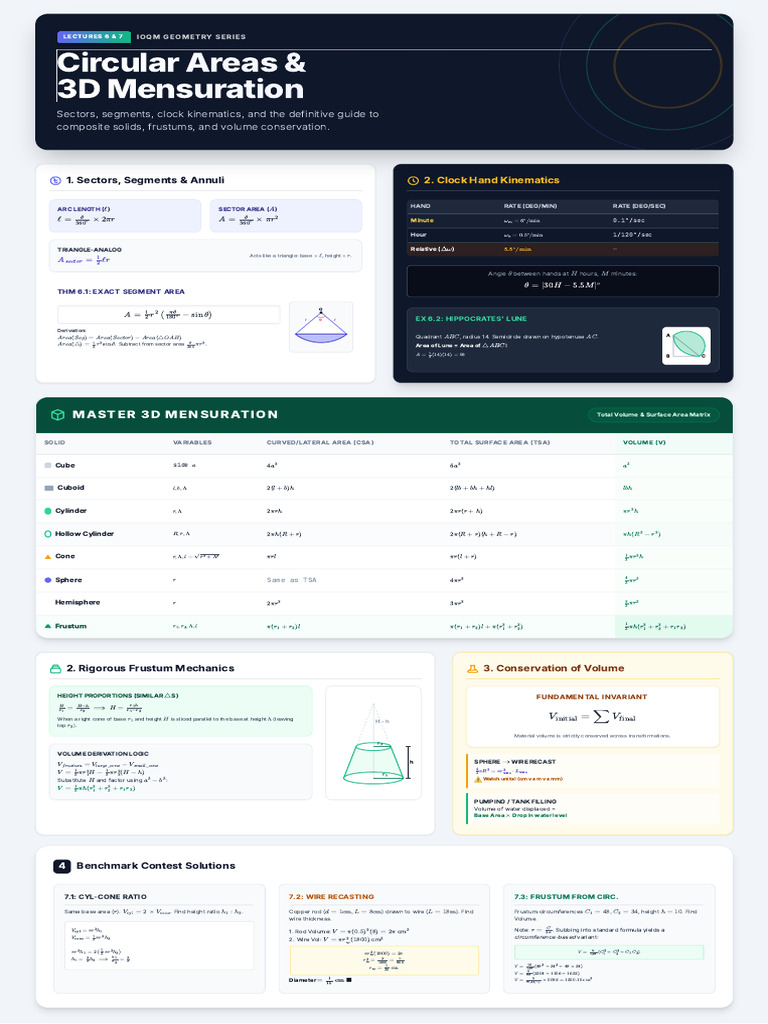The height and width of the screenshot is (1024, 768).
Task: Click the THM 6.1: EXACT SEGMENT AREA heading
Action: pos(121,291)
